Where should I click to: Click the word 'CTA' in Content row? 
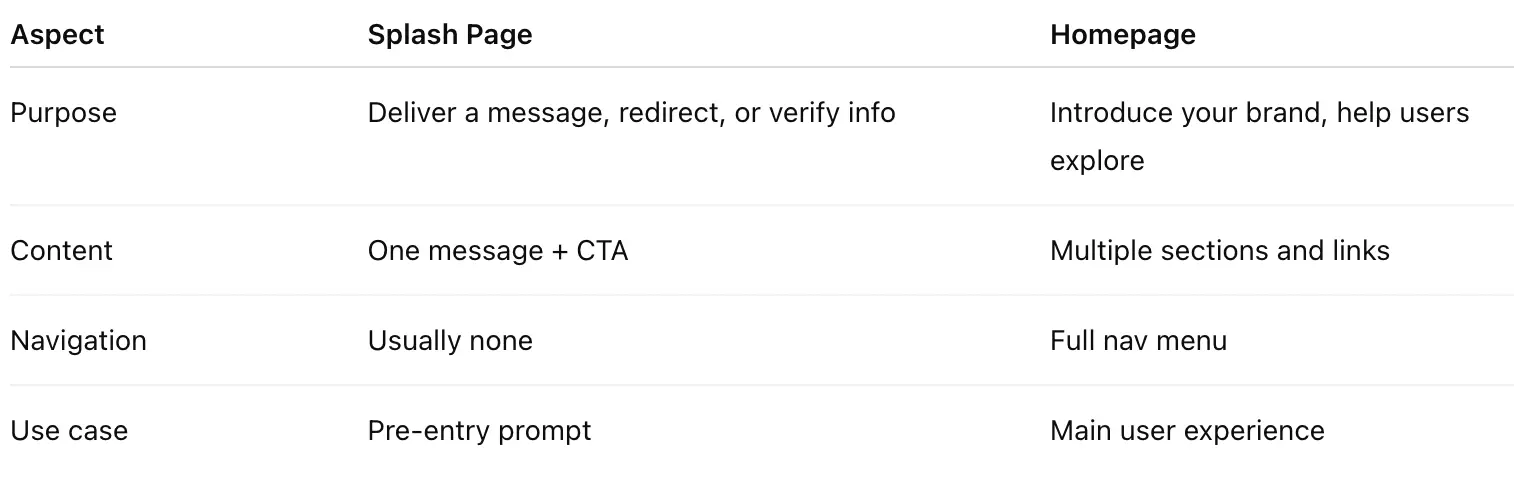click(x=603, y=250)
